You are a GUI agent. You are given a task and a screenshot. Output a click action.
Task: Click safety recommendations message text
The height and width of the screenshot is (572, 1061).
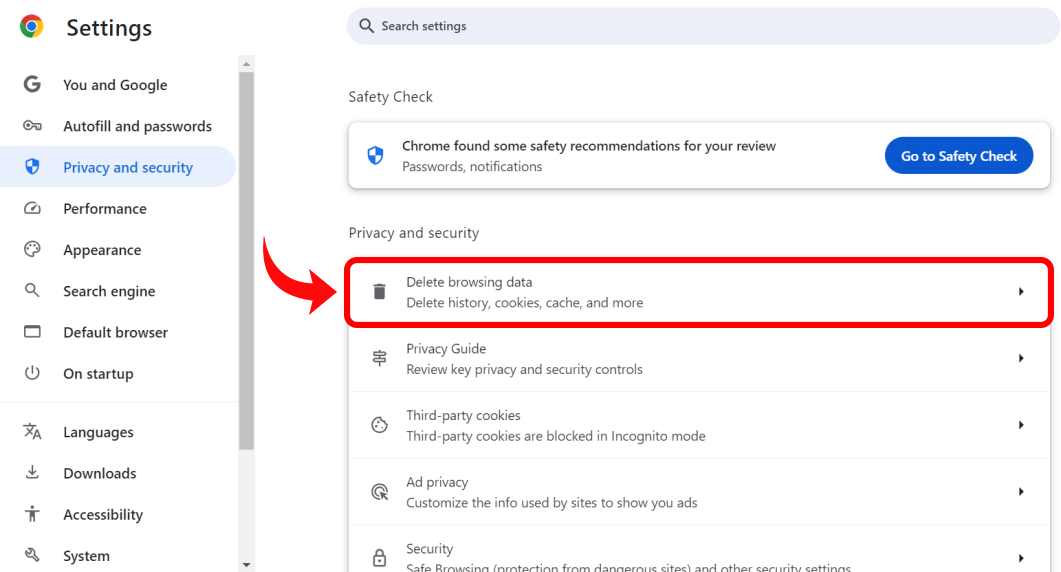tap(589, 146)
